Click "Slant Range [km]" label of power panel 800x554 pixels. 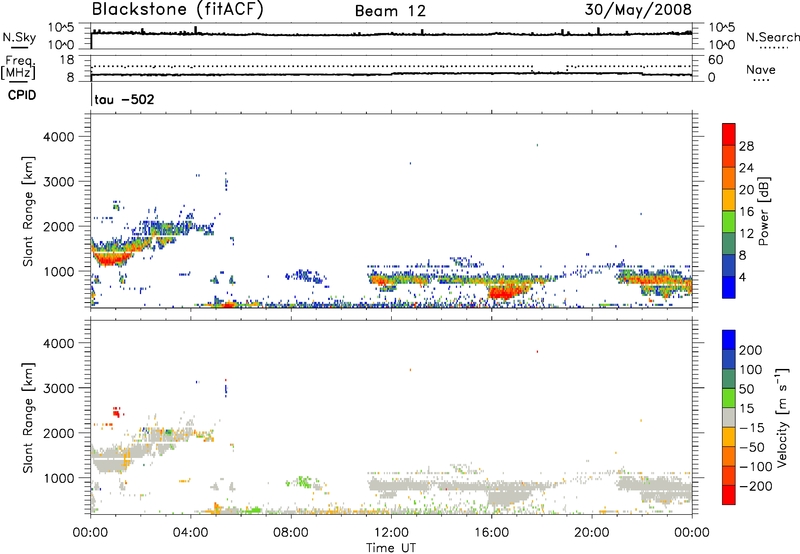[x=28, y=211]
